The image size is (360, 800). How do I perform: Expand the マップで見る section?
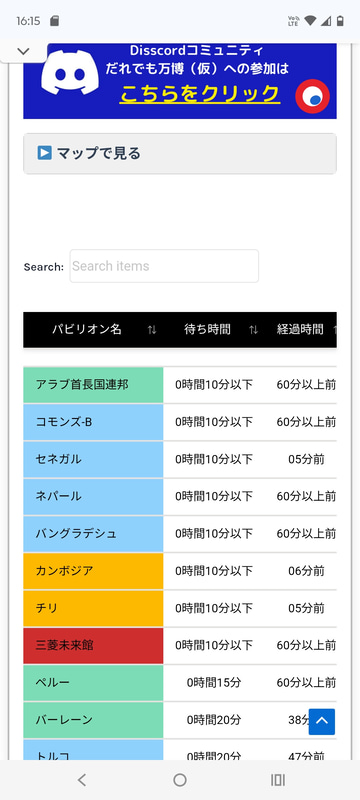(180, 154)
